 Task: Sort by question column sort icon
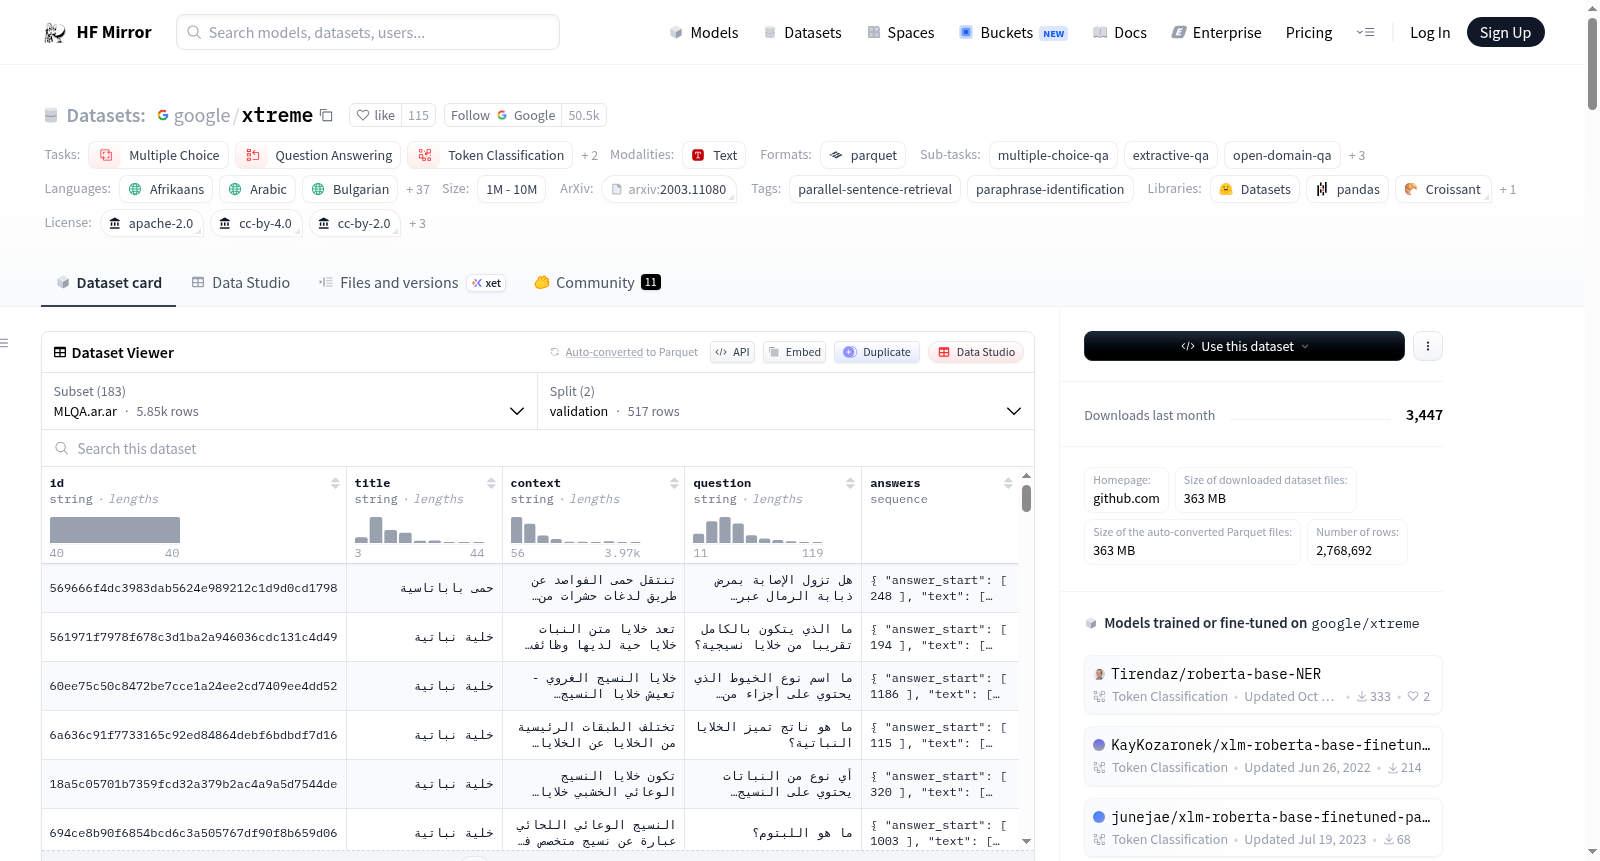tap(850, 483)
